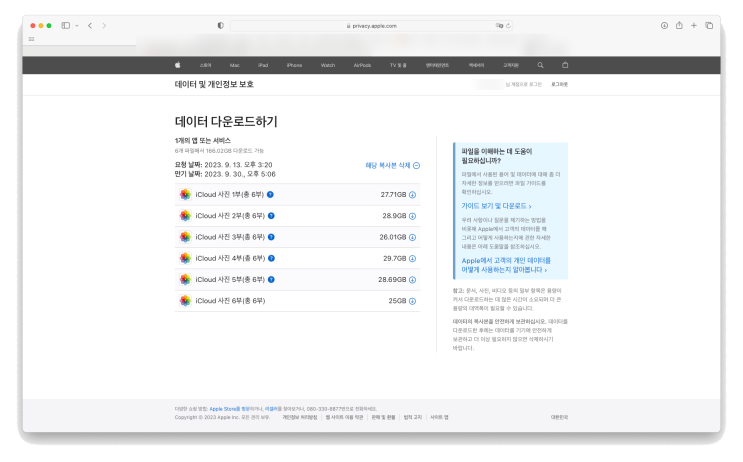Image resolution: width=743 pixels, height=462 pixels.
Task: Open 법적 고지 footer link
Action: (x=412, y=417)
